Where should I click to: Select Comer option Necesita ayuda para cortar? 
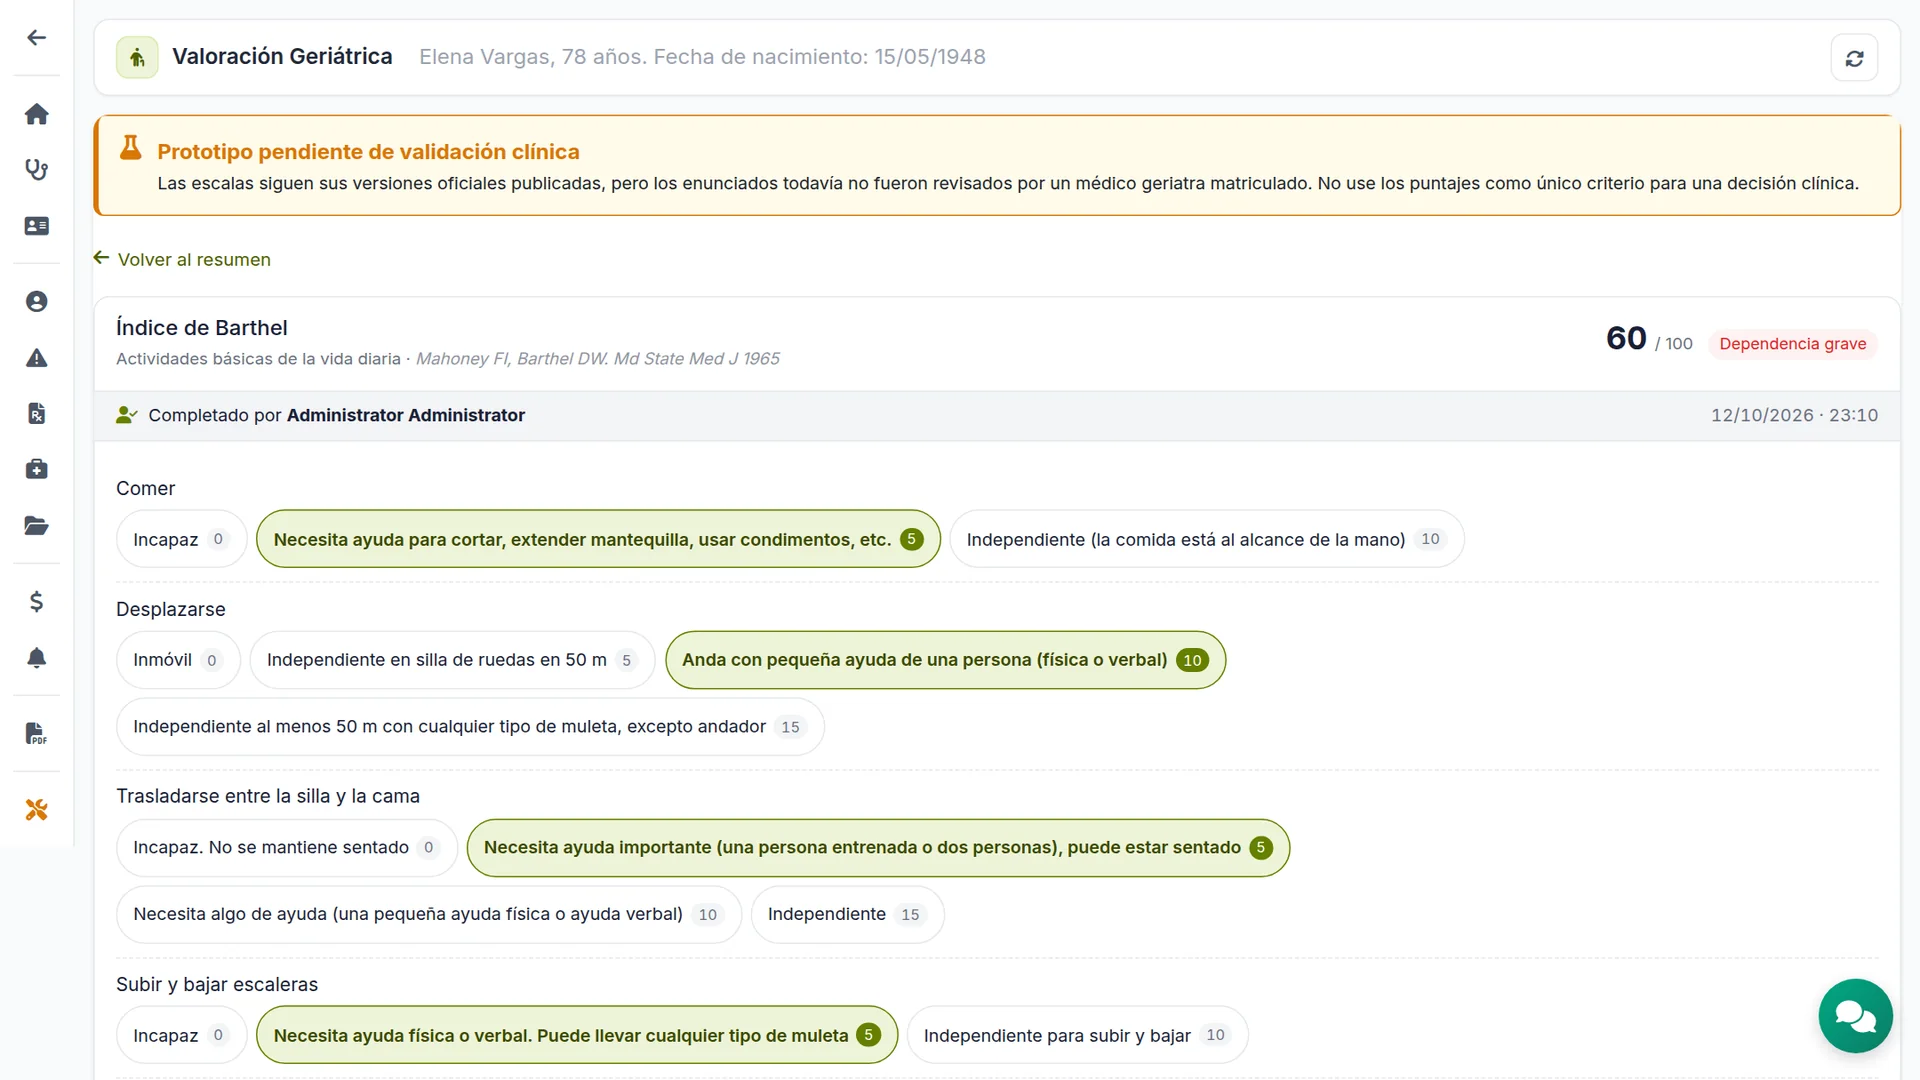(598, 539)
